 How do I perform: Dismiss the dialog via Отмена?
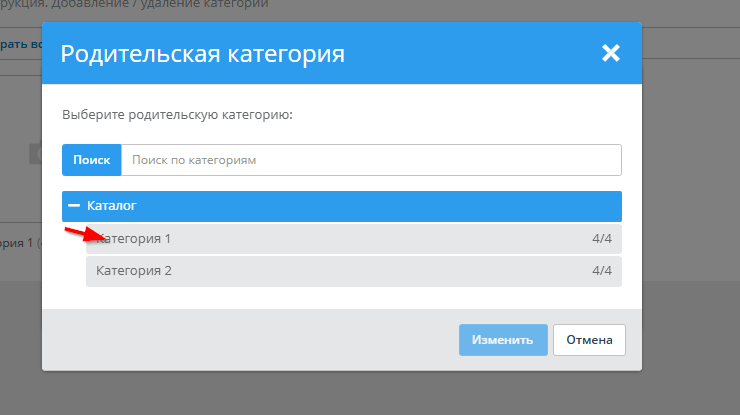tap(589, 340)
